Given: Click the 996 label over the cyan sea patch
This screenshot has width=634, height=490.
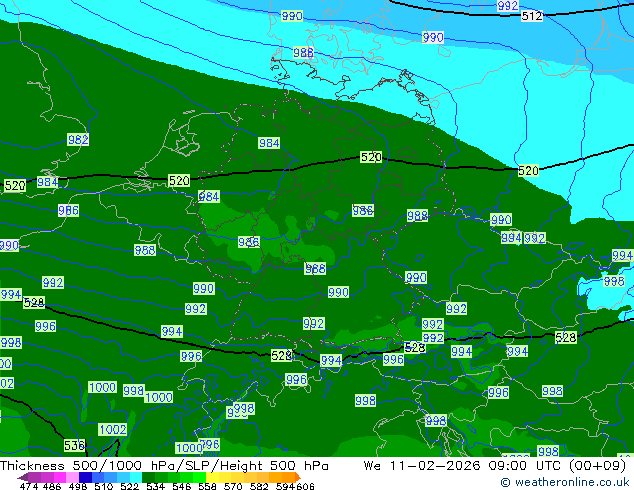Looking at the screenshot, I should (x=613, y=281).
